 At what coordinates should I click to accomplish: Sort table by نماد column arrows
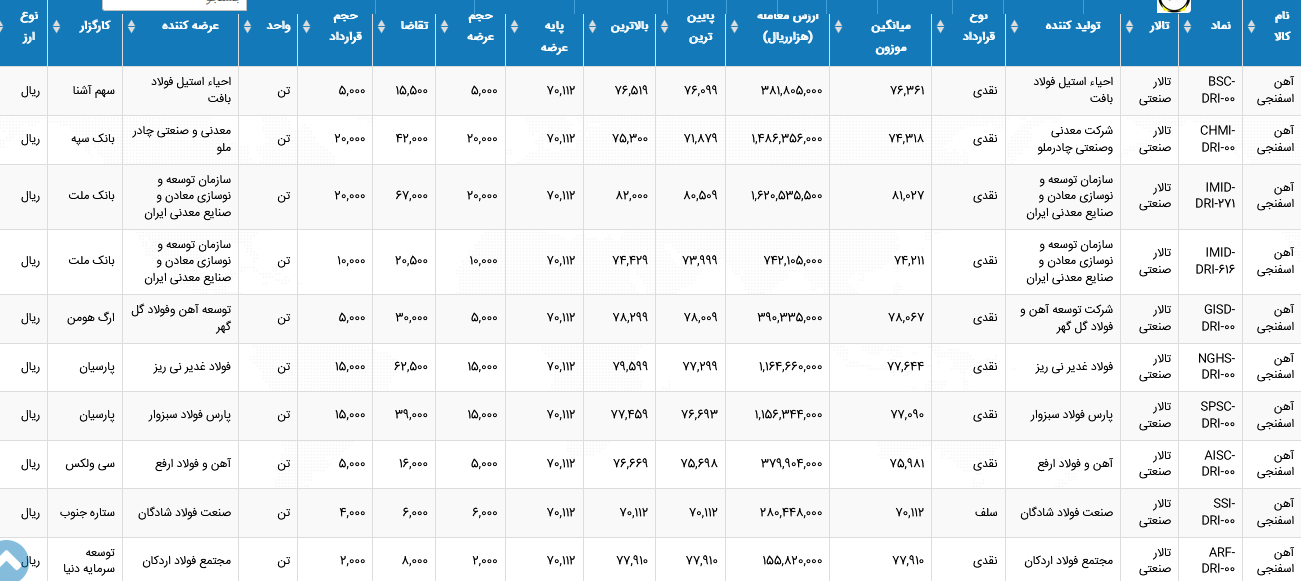coord(1185,27)
